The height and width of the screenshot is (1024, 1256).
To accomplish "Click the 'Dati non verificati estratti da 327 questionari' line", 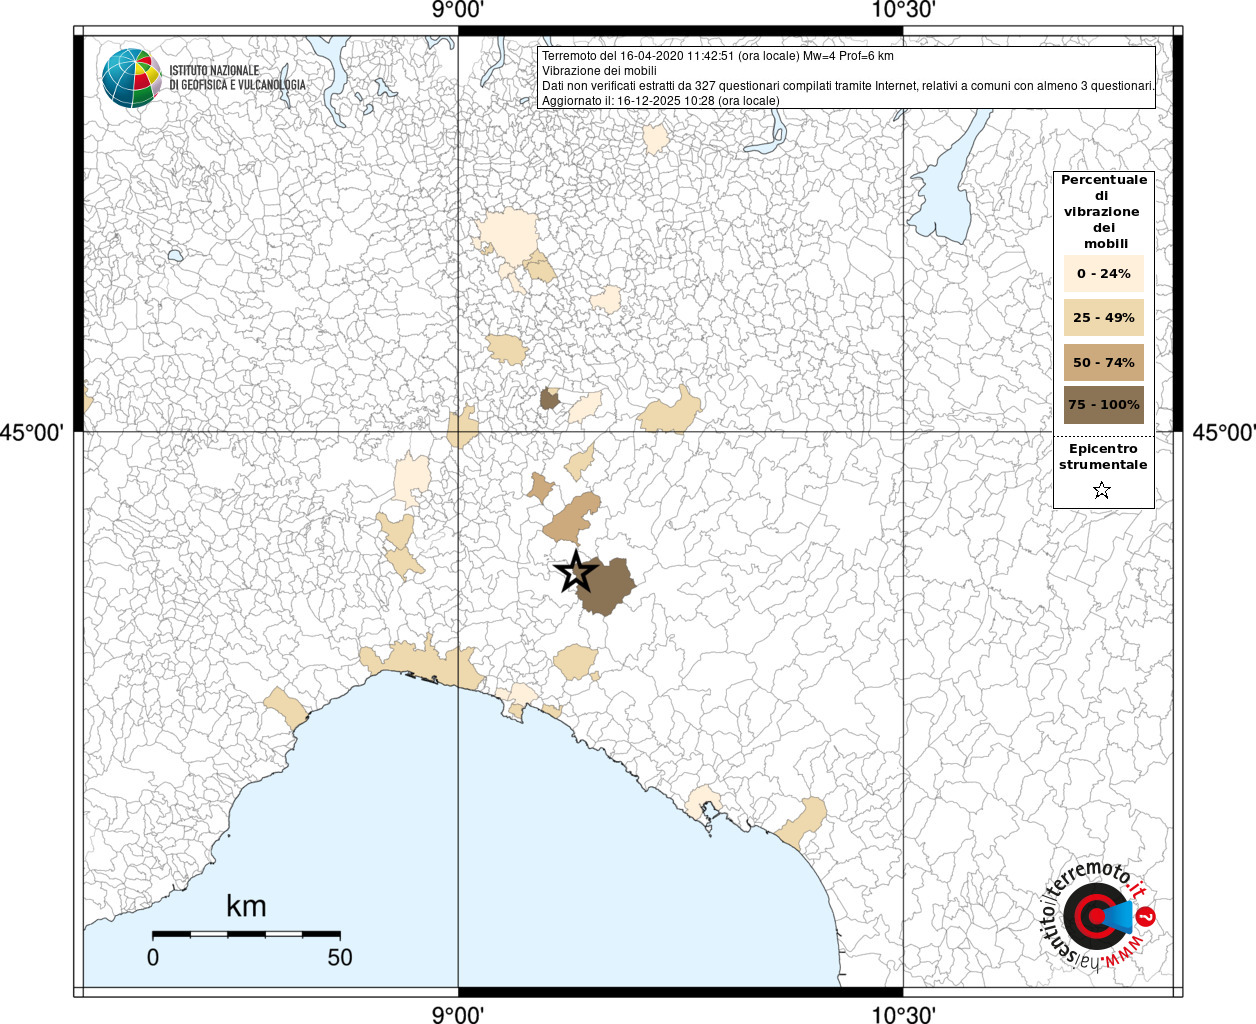I will (x=848, y=86).
